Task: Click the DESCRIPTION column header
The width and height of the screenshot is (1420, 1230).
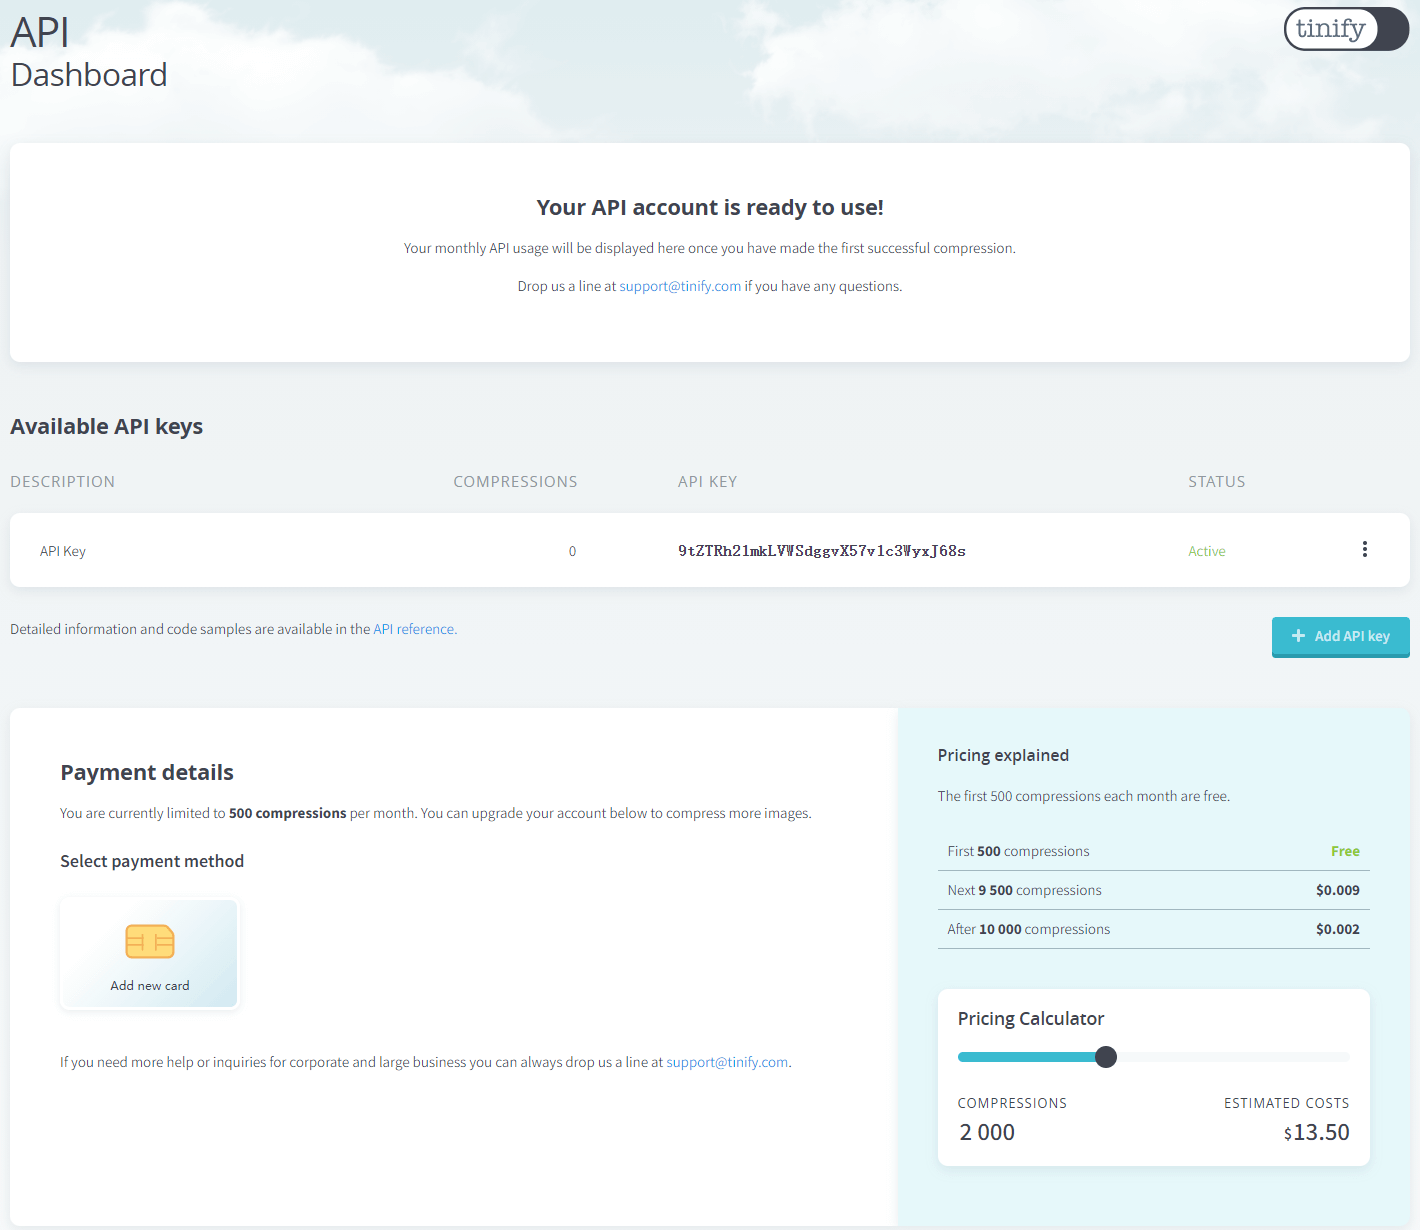Action: (x=62, y=482)
